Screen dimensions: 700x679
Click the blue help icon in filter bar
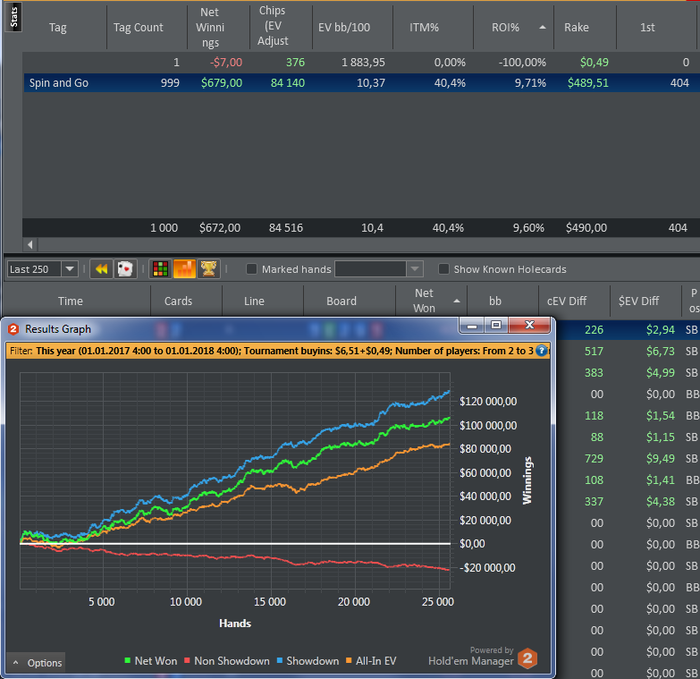[x=542, y=351]
